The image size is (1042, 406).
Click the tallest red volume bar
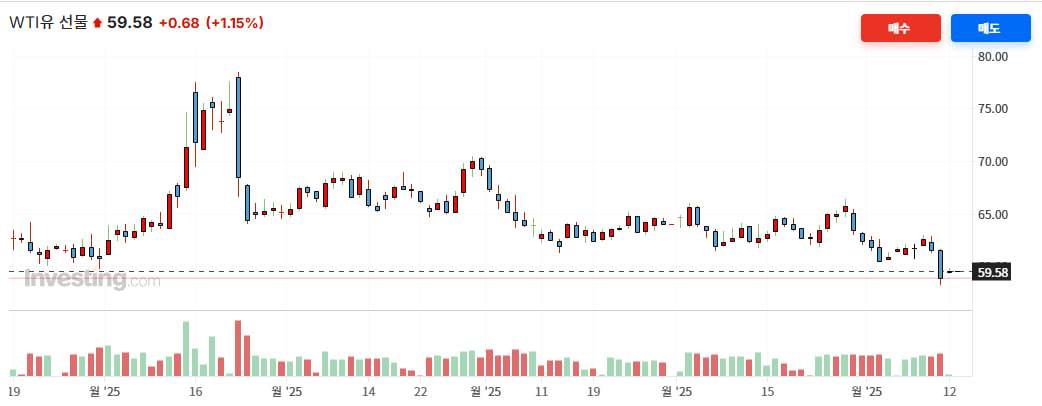click(x=238, y=348)
